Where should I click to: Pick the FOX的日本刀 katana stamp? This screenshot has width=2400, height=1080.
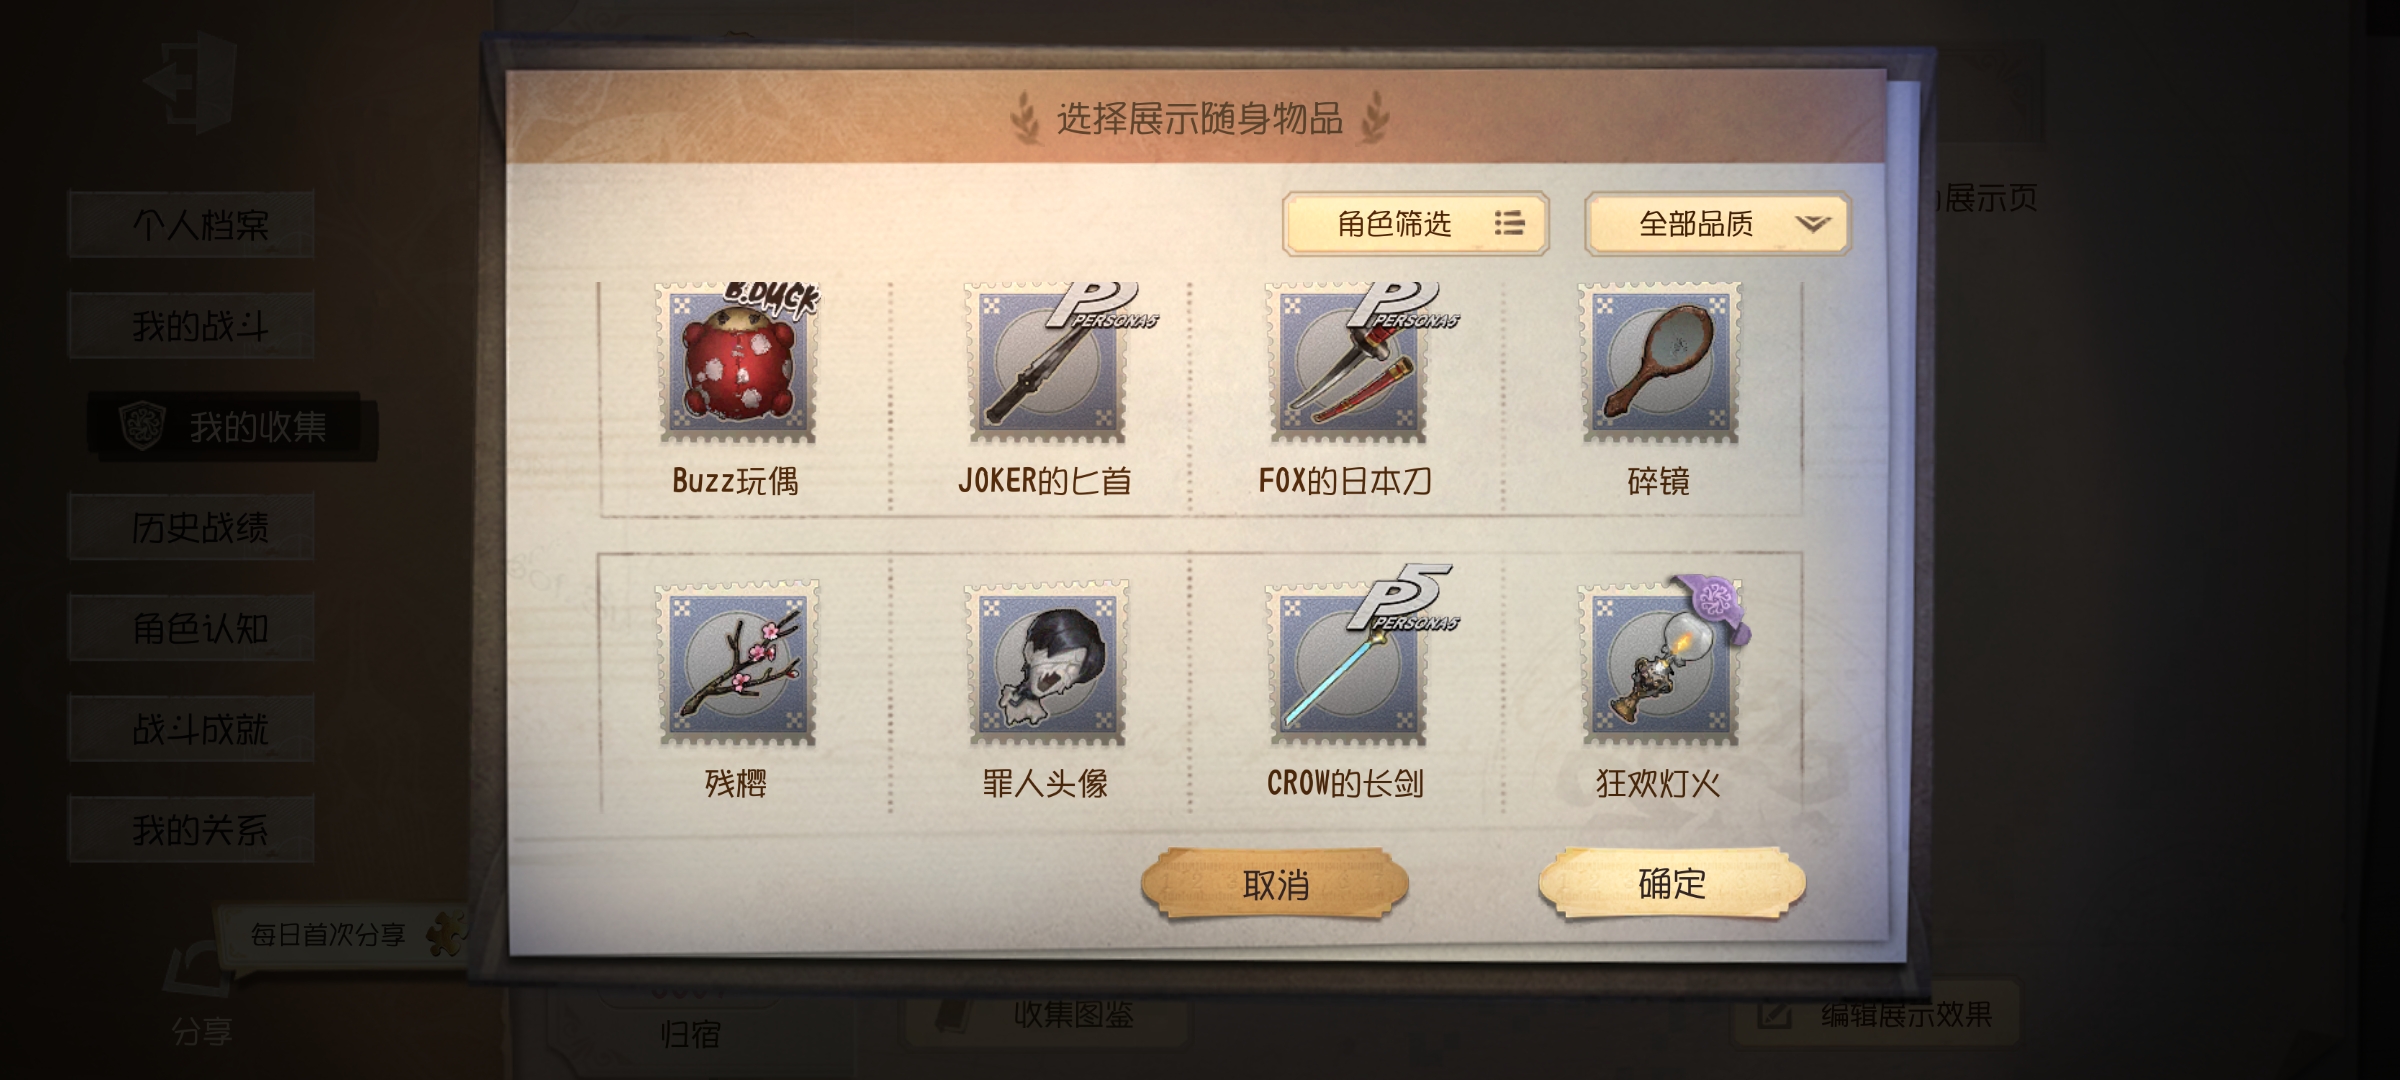pos(1347,362)
